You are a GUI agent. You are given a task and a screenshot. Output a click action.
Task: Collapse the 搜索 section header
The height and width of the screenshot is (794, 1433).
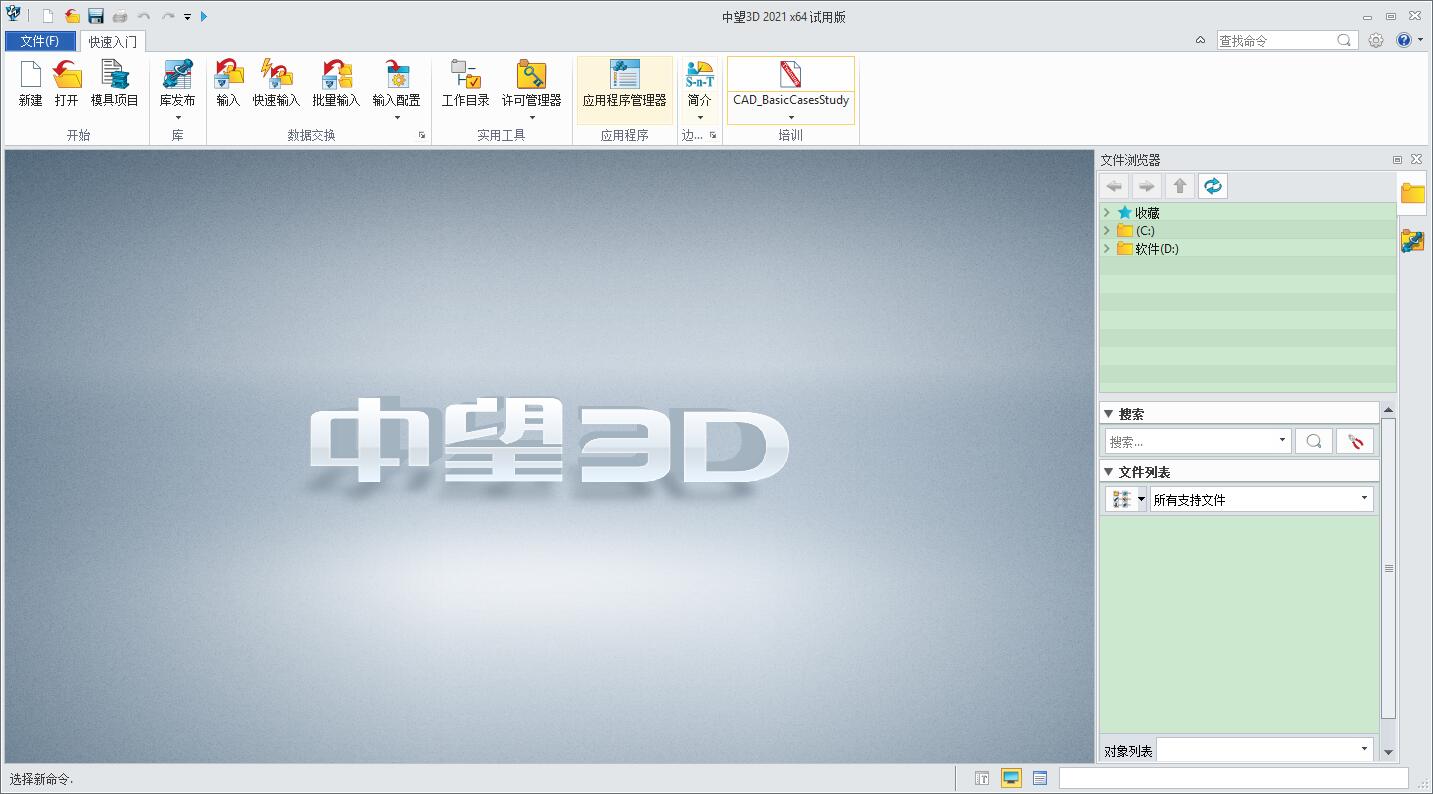coord(1108,414)
